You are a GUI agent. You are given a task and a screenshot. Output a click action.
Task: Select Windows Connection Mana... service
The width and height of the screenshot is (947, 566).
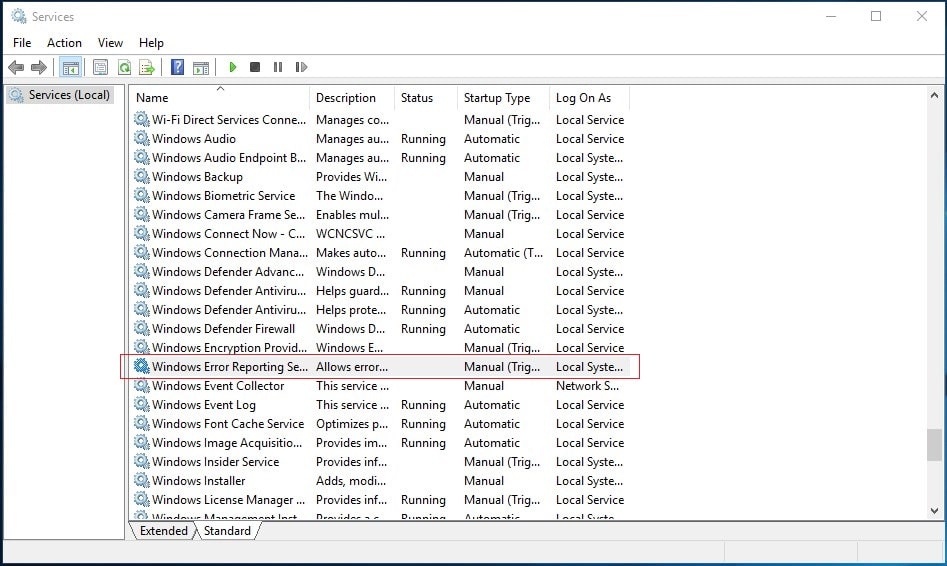(230, 252)
